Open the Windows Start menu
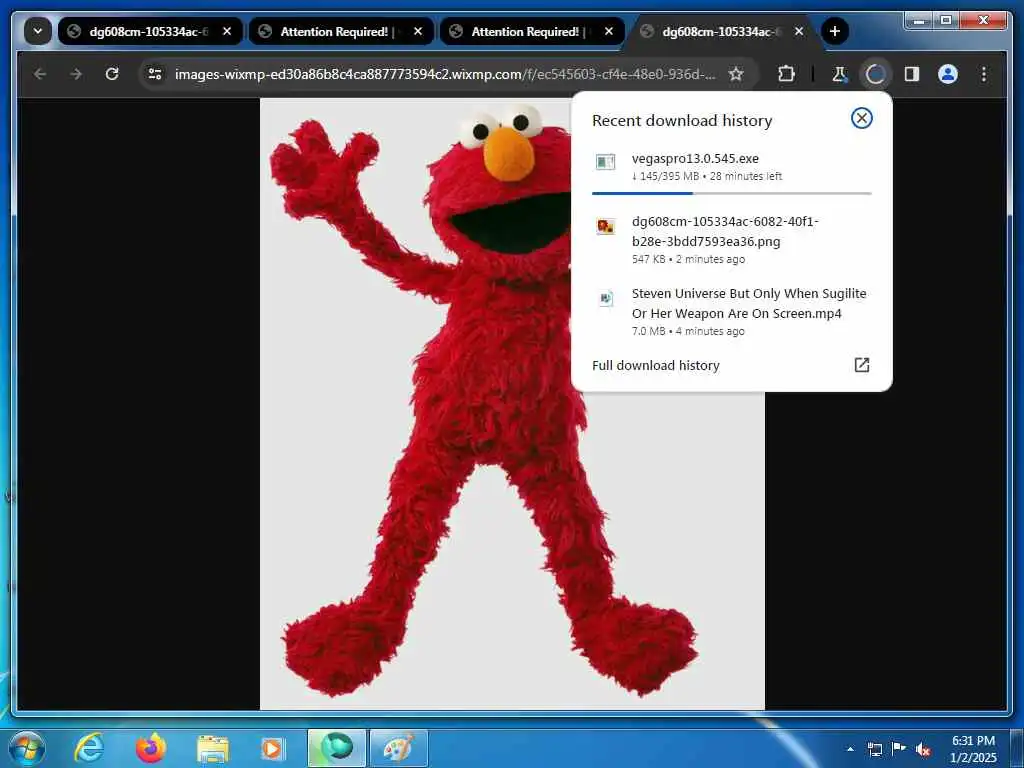This screenshot has width=1024, height=768. coord(27,748)
